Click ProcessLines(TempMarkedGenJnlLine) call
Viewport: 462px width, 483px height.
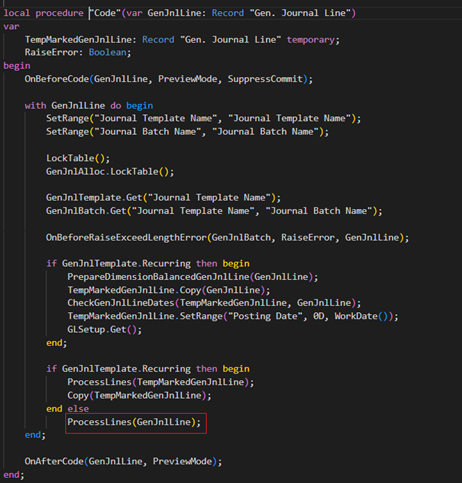(x=161, y=382)
